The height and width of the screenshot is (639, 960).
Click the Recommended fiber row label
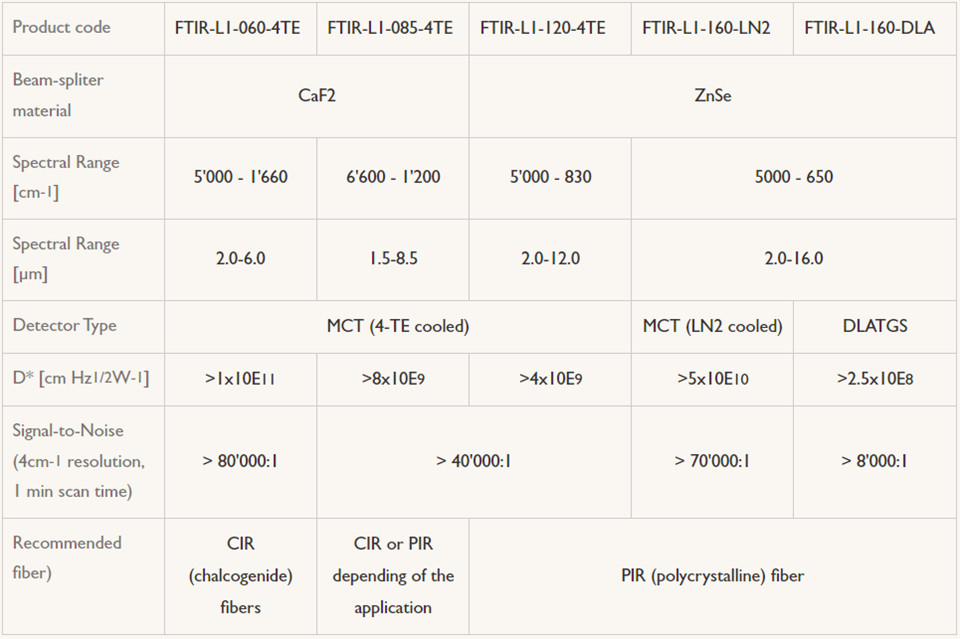pyautogui.click(x=67, y=558)
